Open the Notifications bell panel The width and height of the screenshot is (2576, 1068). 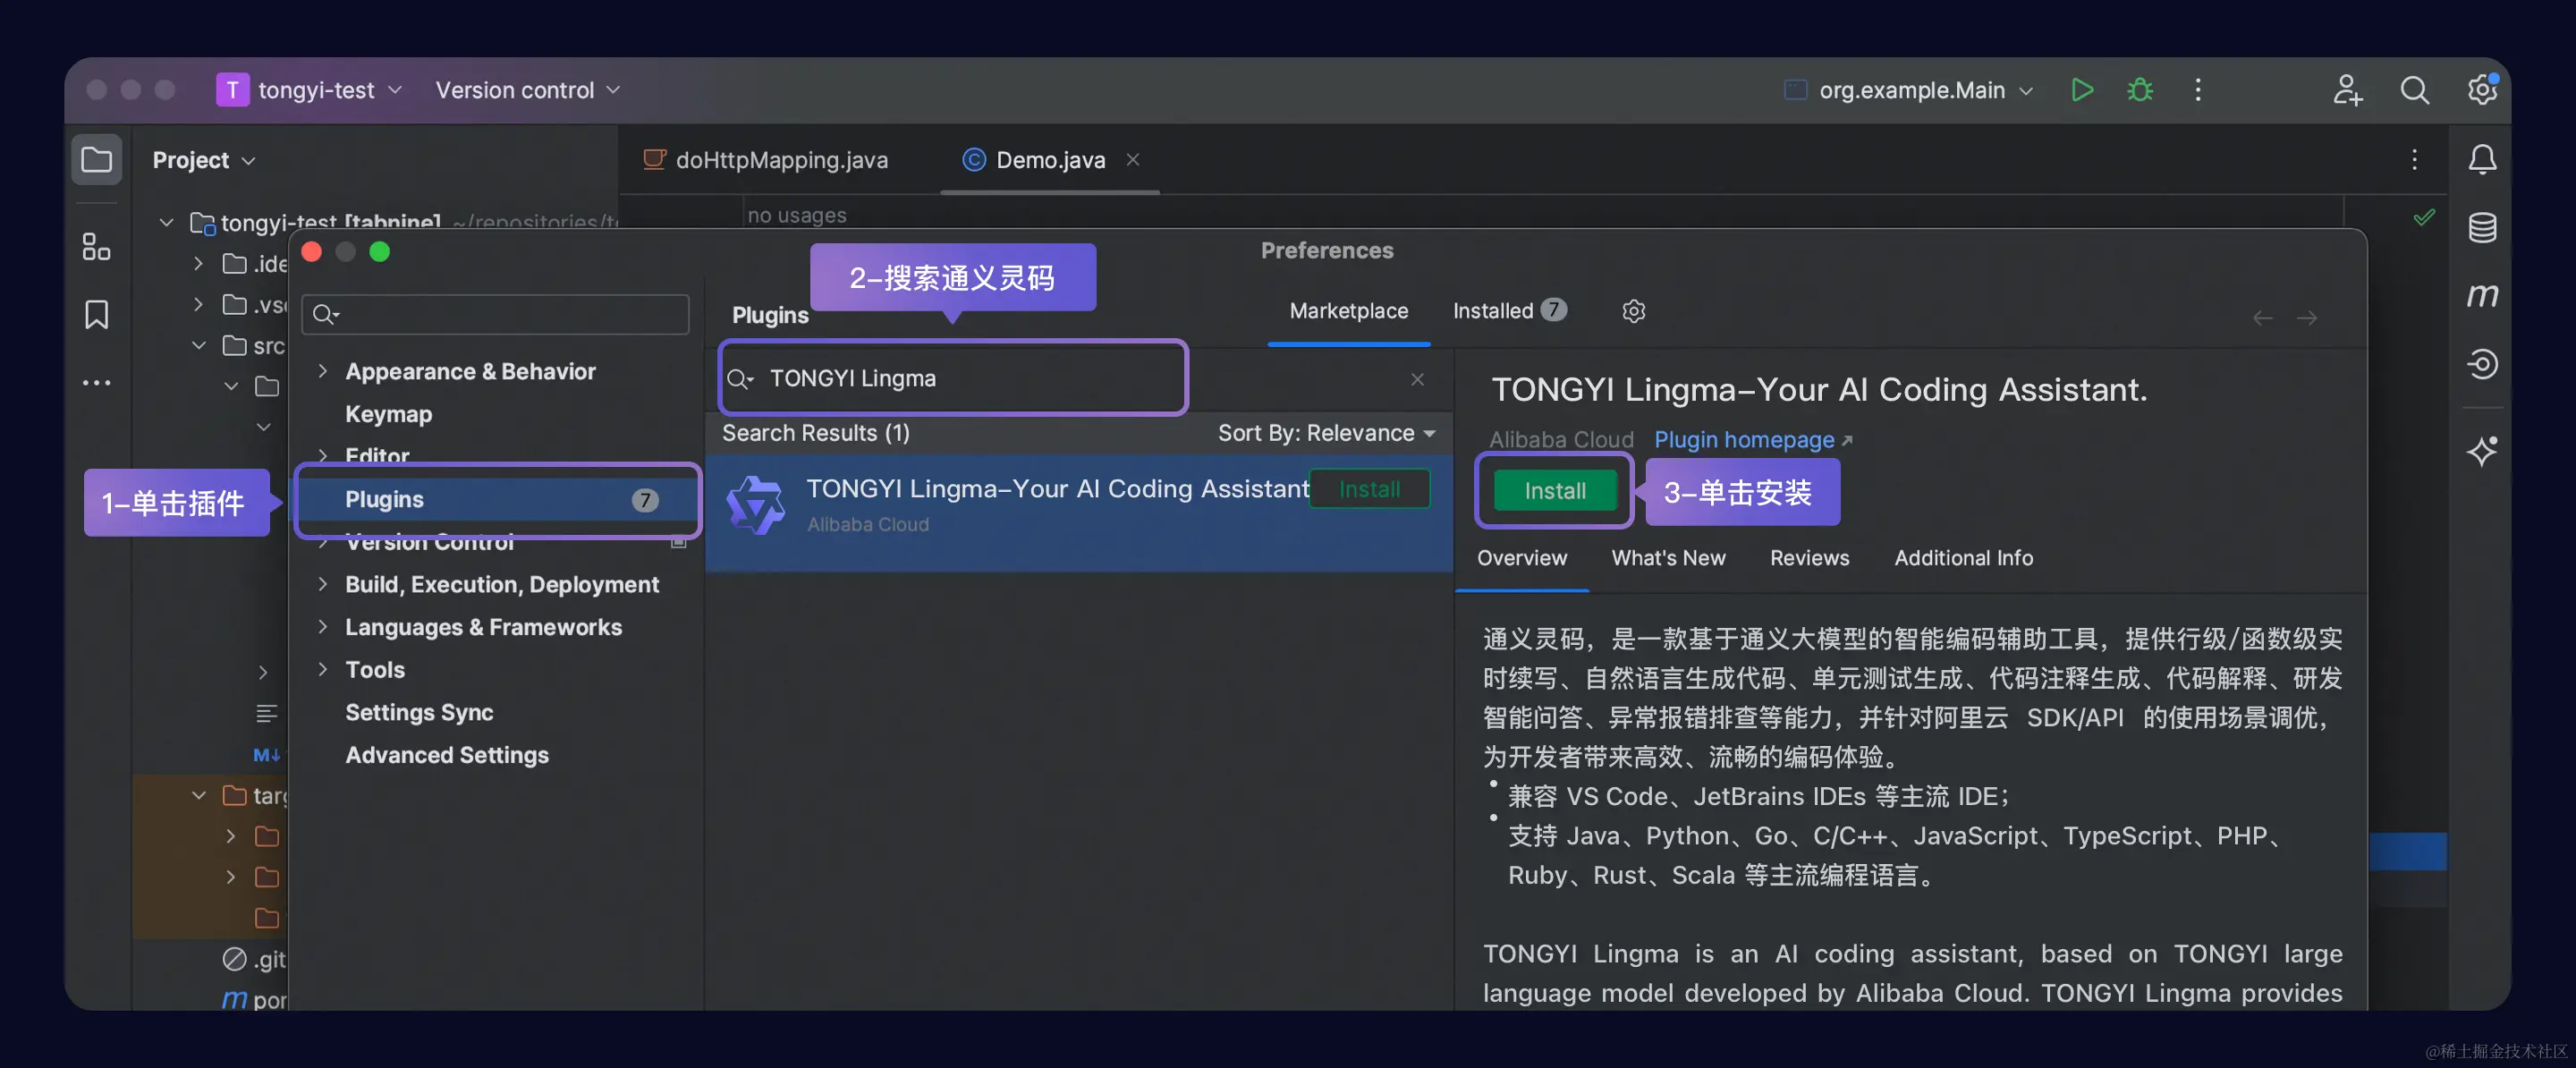(2482, 160)
